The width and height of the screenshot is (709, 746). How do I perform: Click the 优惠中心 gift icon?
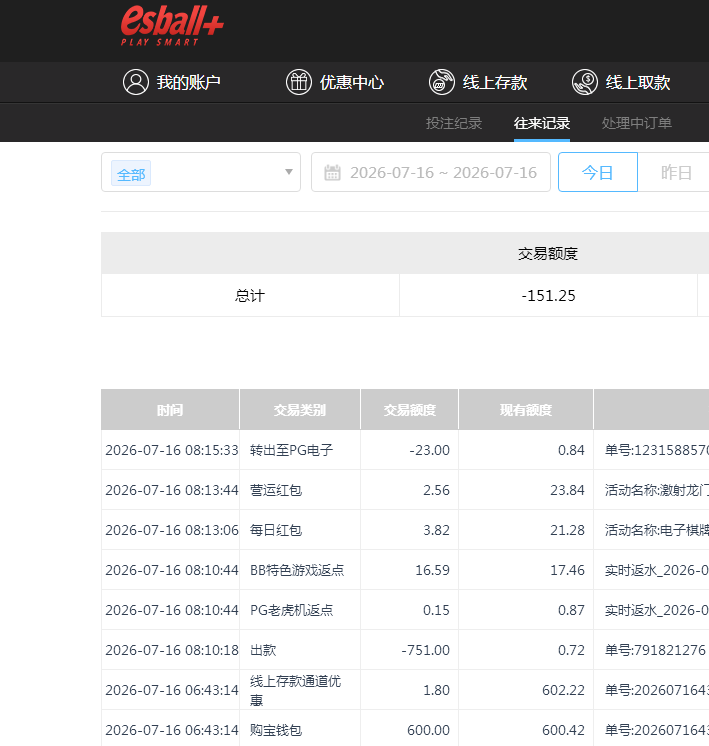299,82
